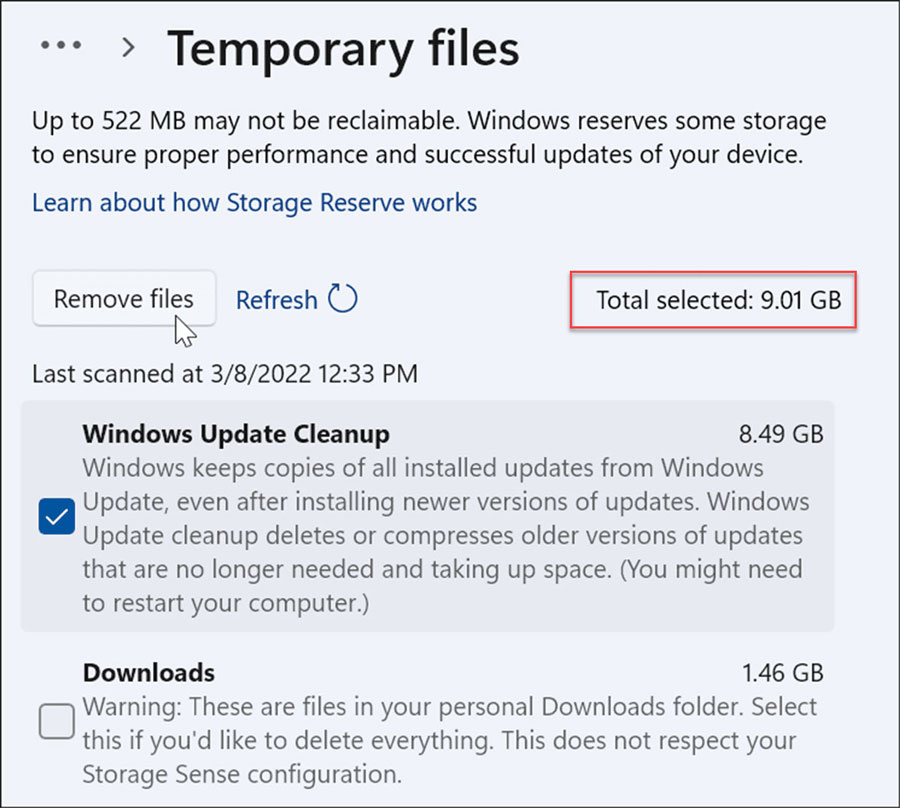Viewport: 900px width, 808px height.
Task: Open the breadcrumb ellipsis menu
Action: click(x=61, y=45)
